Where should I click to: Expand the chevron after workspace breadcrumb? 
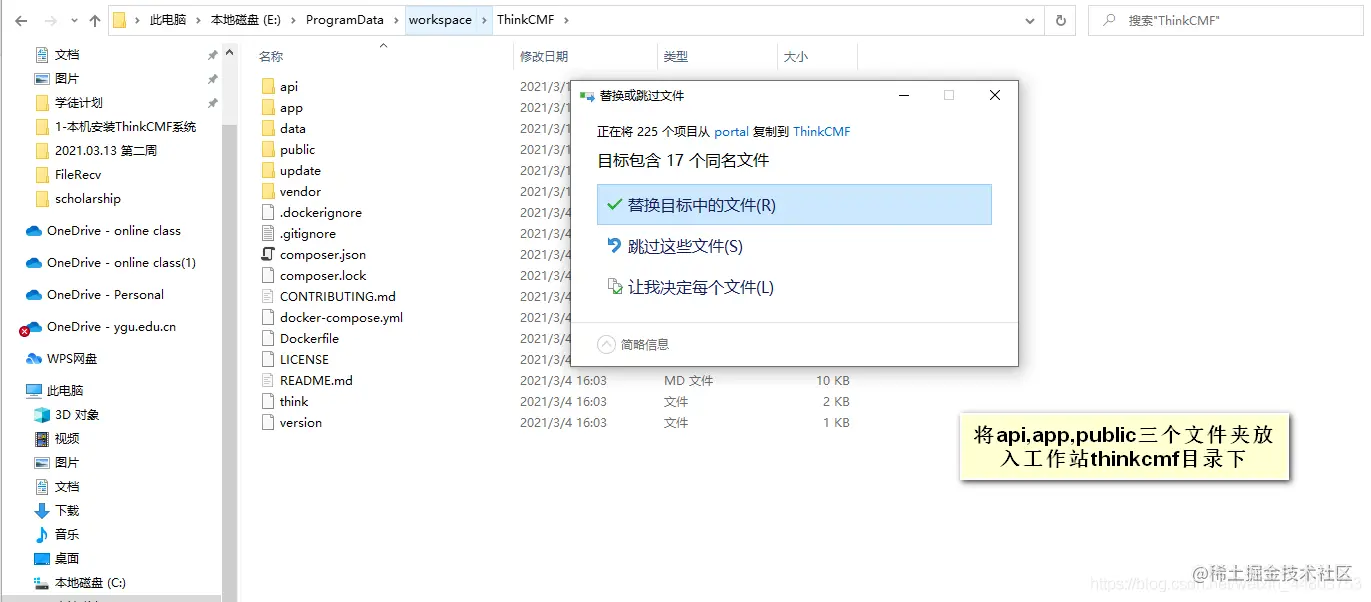[x=485, y=20]
